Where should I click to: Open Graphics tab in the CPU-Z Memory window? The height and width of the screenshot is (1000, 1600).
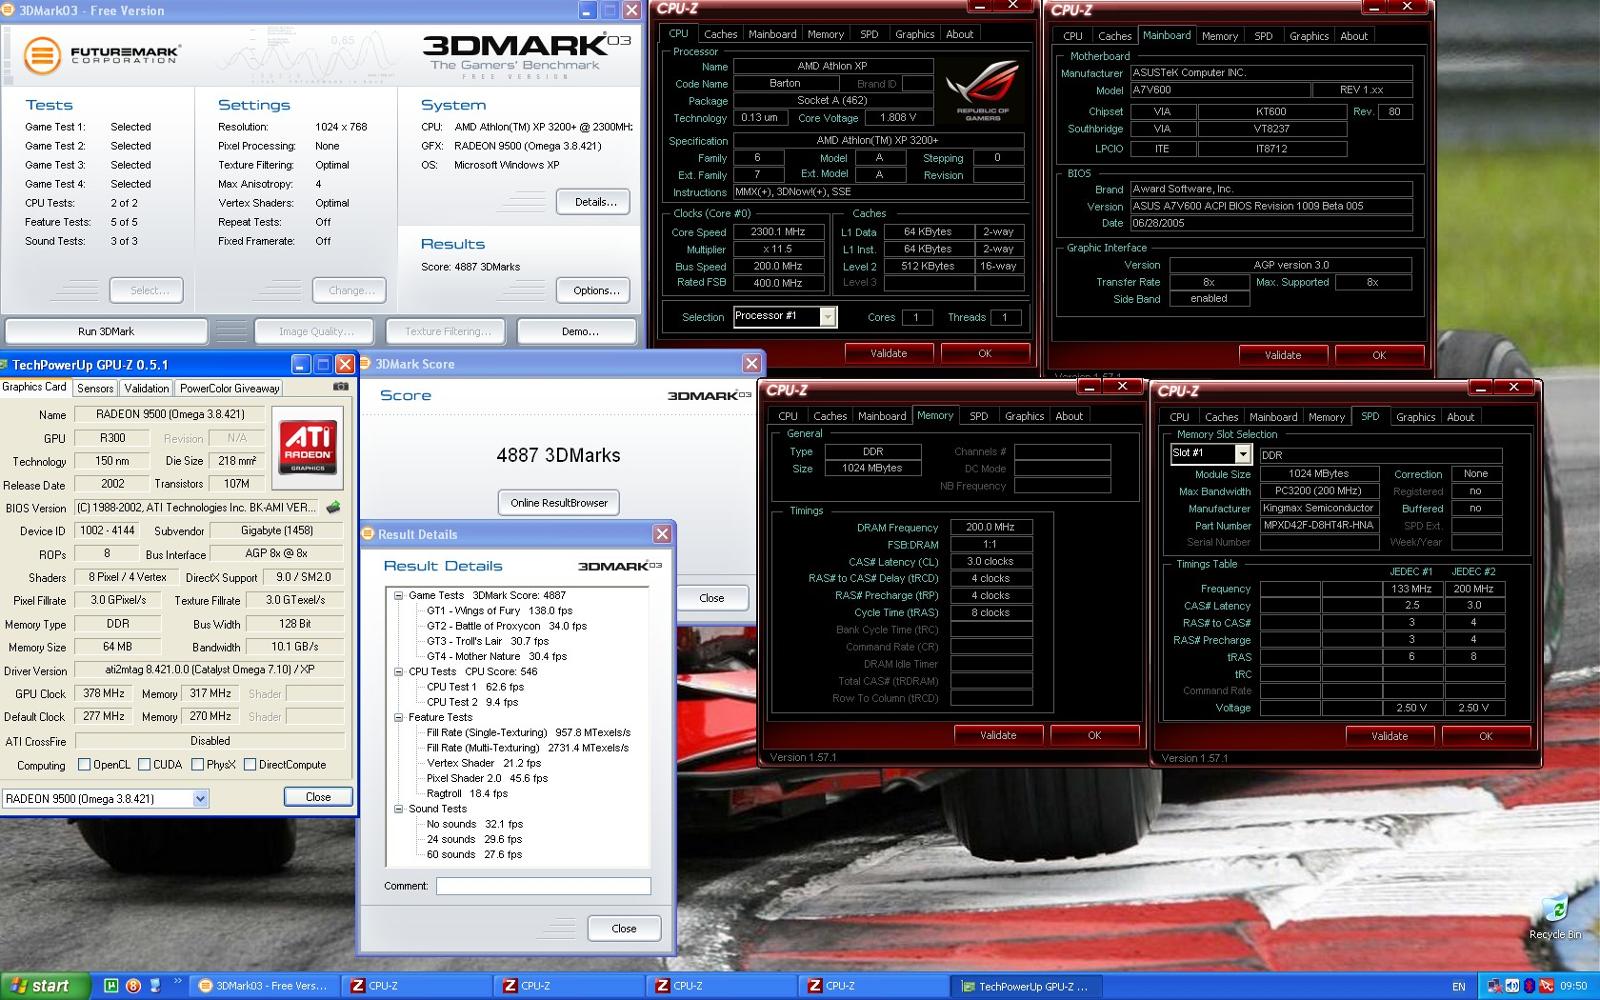tap(1024, 416)
